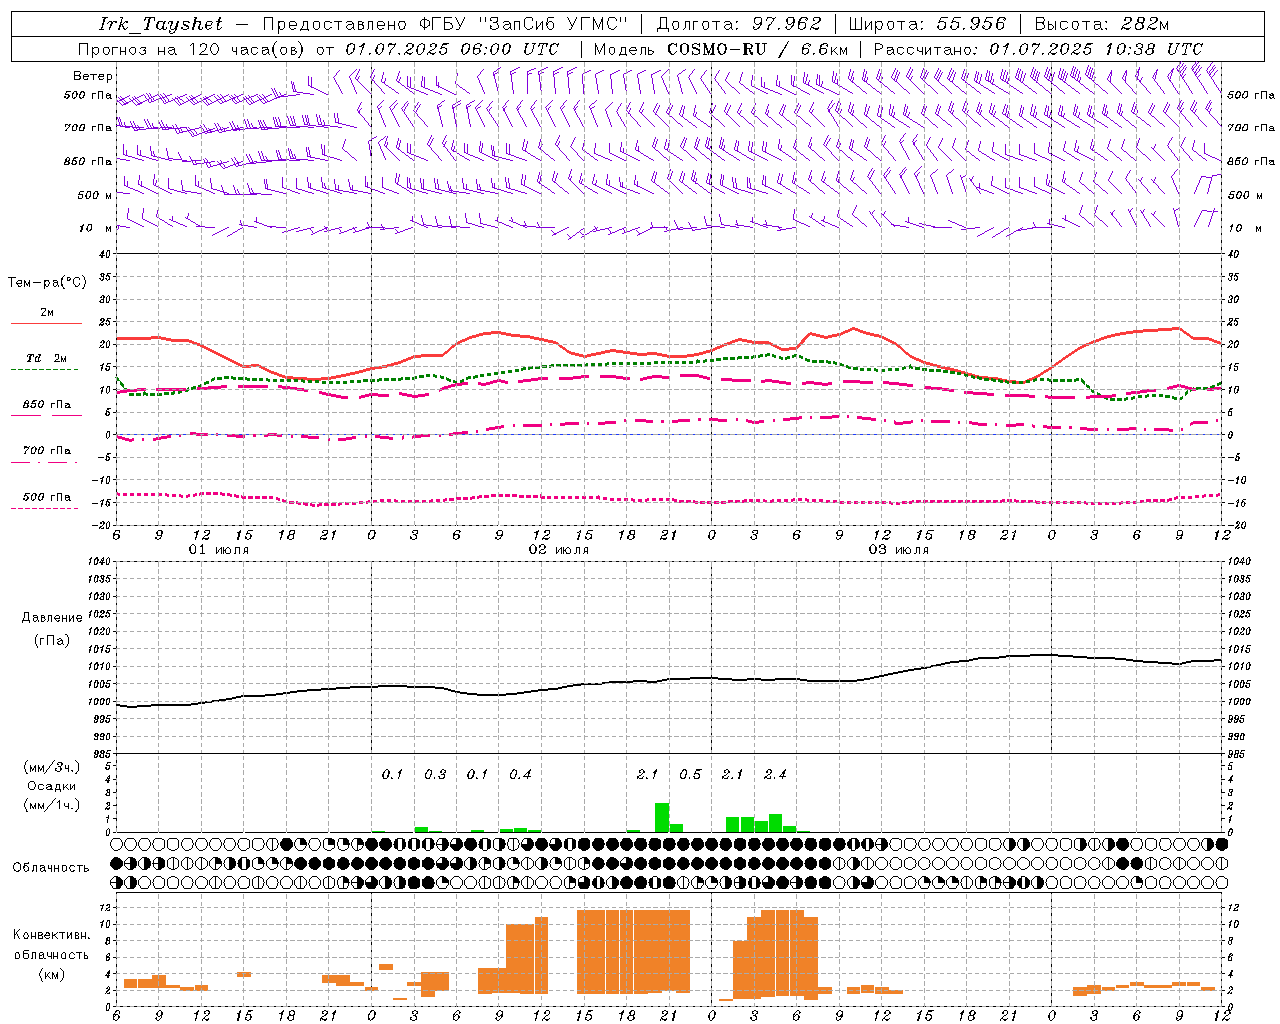Click the red 2м legend line sample

coord(46,324)
